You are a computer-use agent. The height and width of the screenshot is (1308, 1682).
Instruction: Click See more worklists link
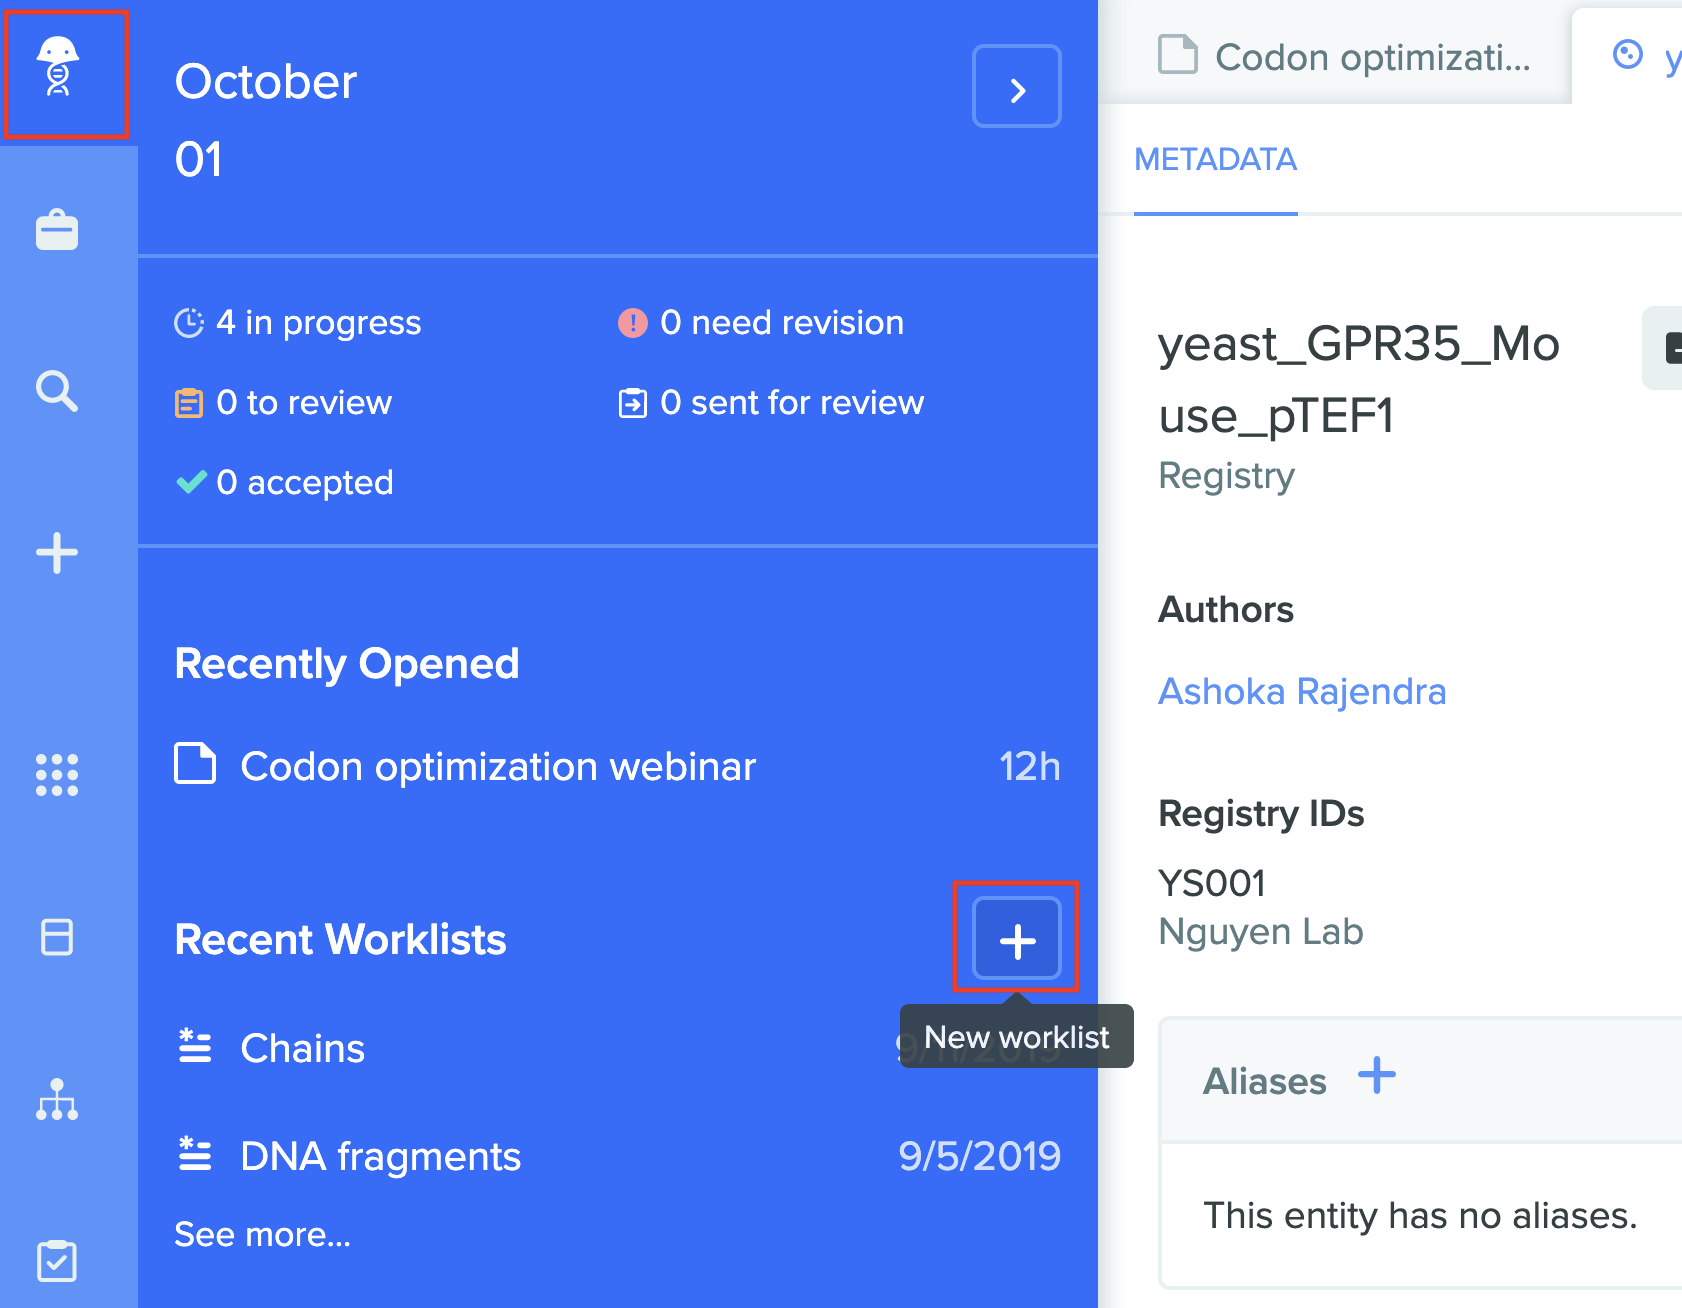tap(263, 1235)
